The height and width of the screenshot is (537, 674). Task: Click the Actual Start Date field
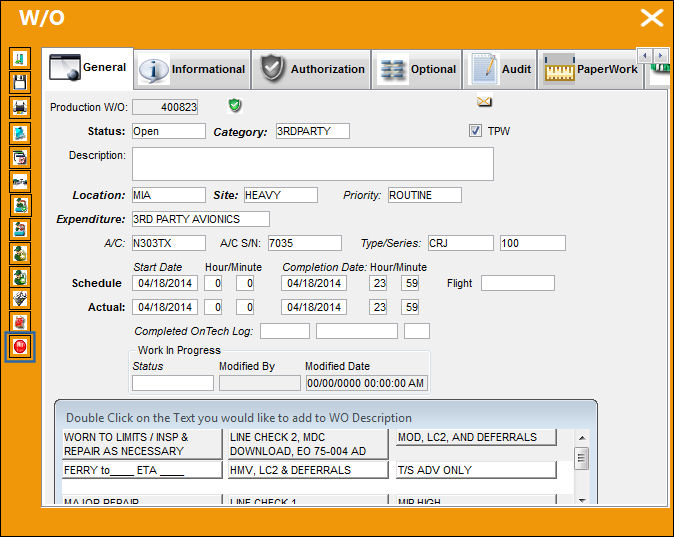click(x=165, y=307)
